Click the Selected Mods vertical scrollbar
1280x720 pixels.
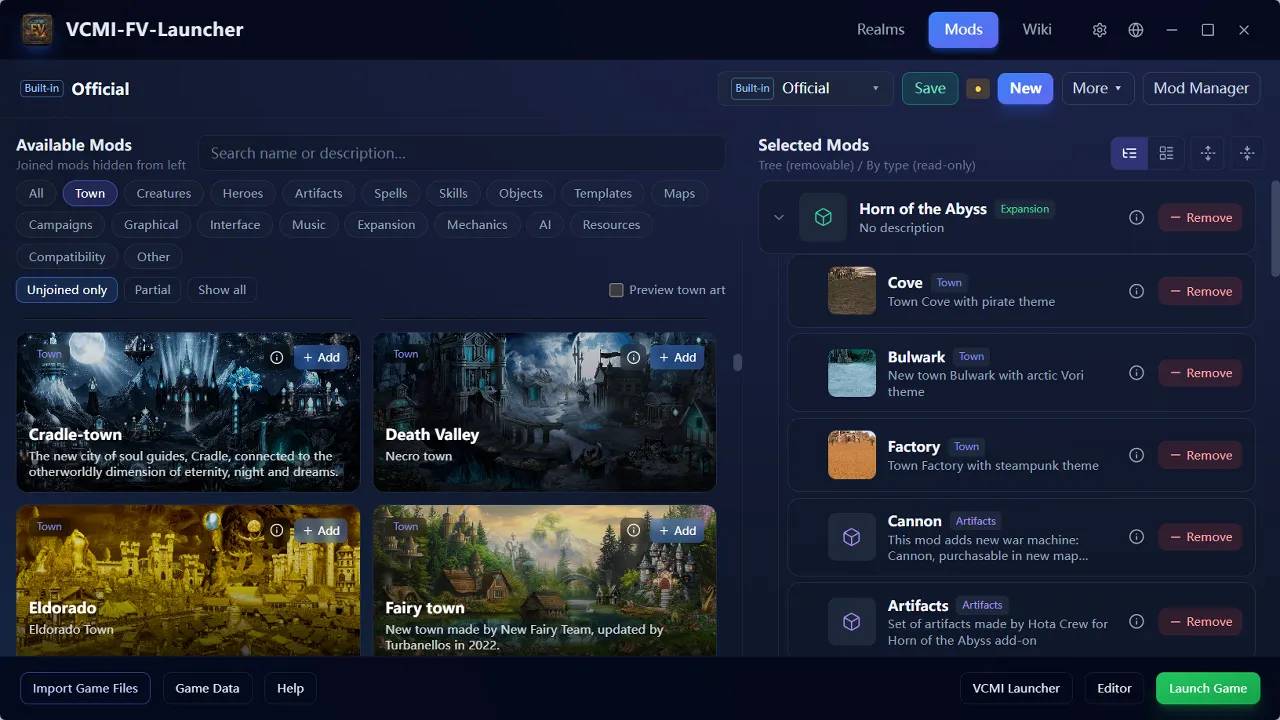tap(1275, 228)
